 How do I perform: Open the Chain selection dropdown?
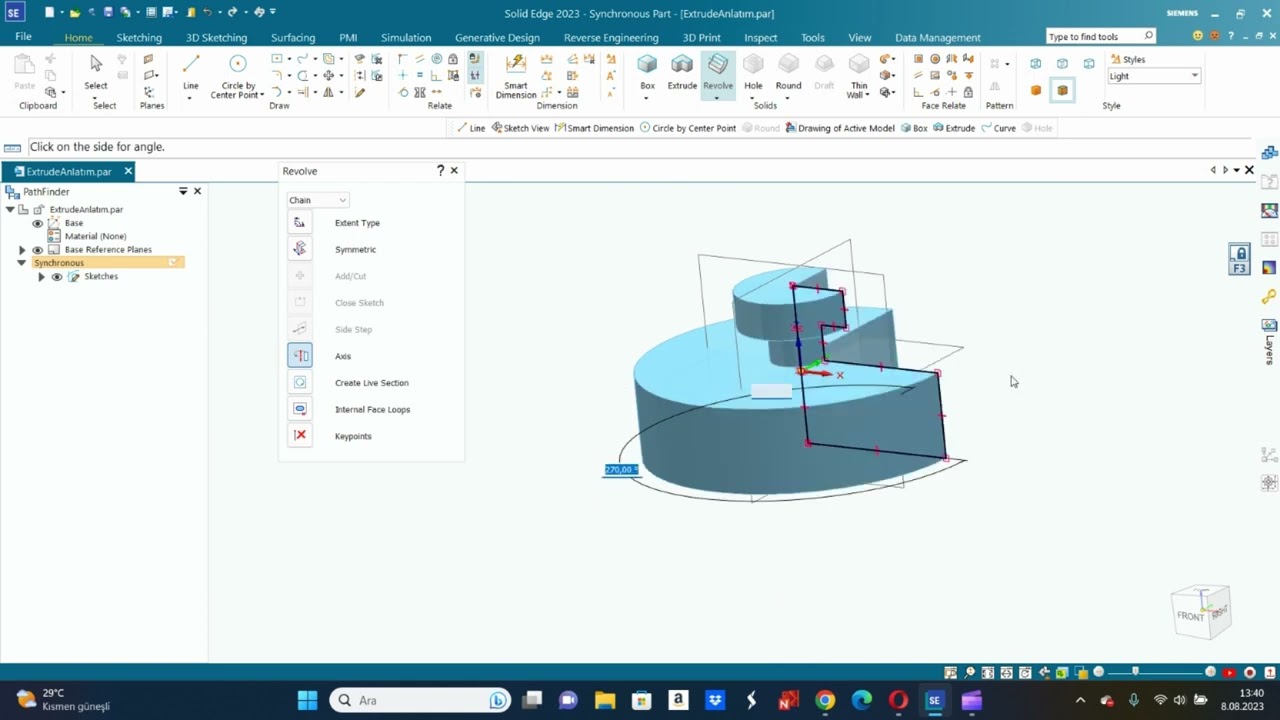pyautogui.click(x=318, y=200)
